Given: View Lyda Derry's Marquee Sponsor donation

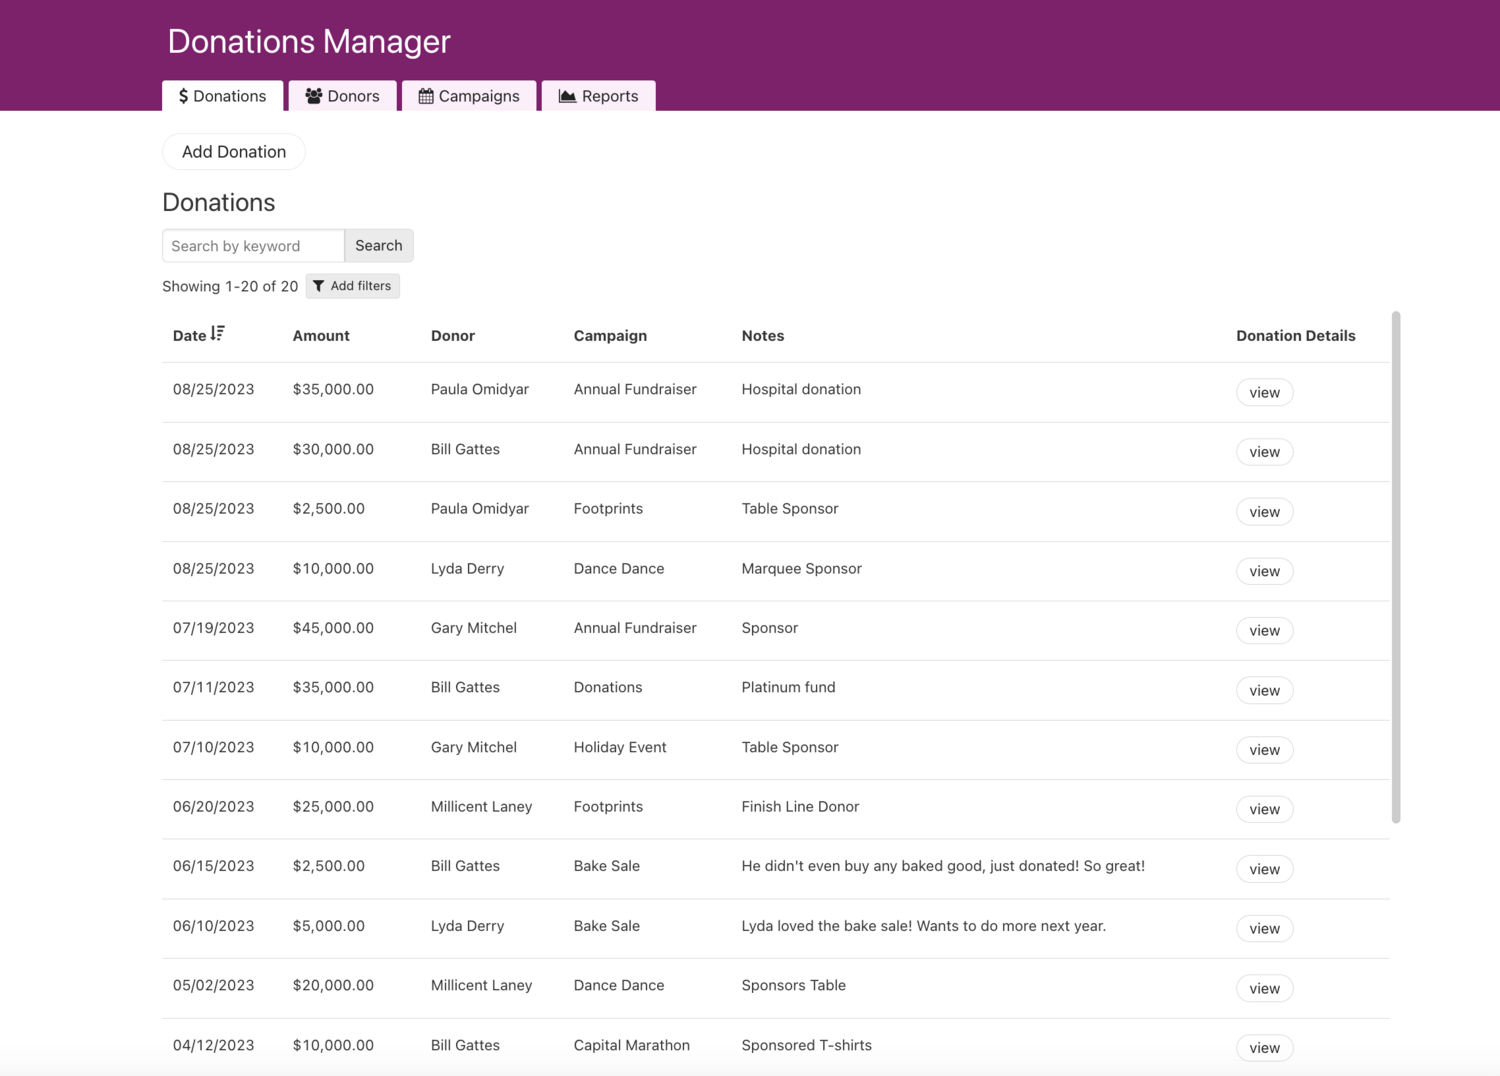Looking at the screenshot, I should coord(1264,571).
